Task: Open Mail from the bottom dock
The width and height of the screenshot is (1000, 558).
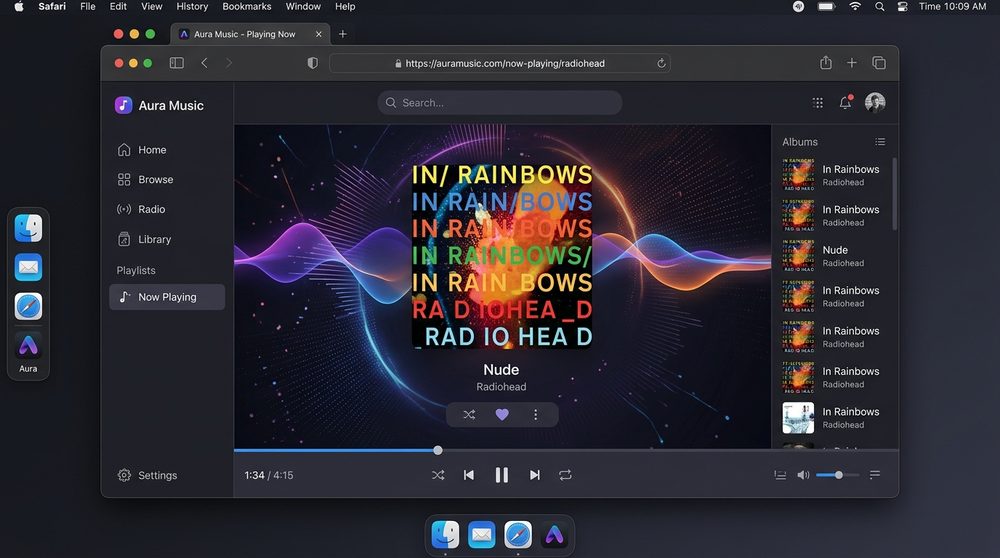Action: click(x=482, y=534)
